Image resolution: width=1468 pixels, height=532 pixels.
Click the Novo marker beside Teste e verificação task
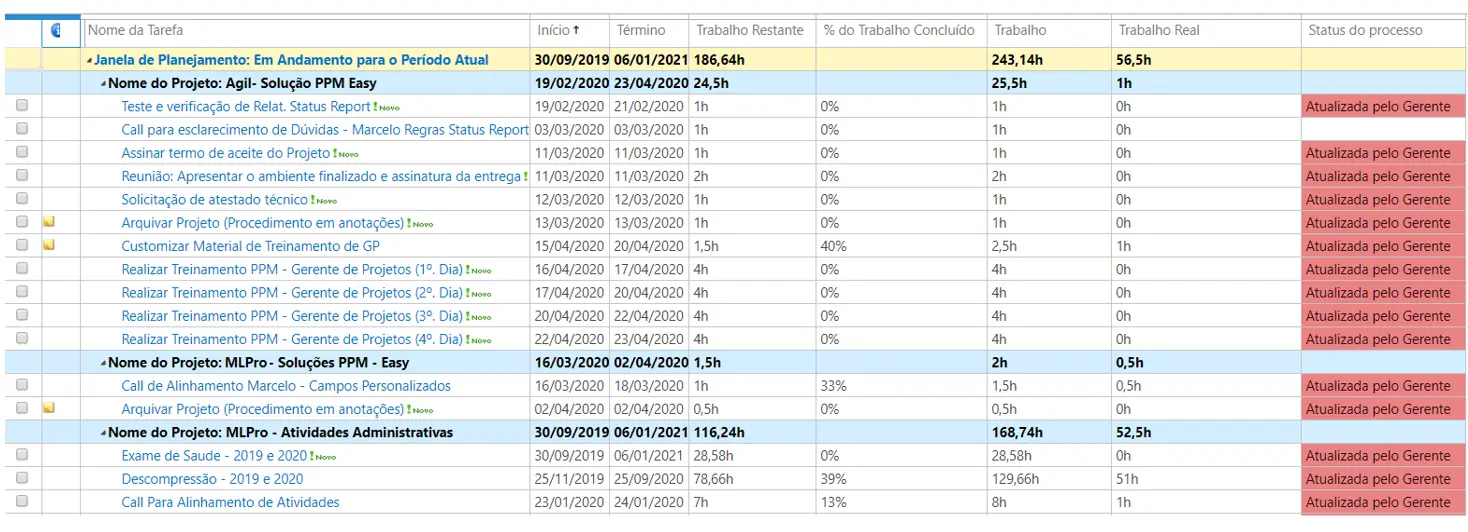coord(386,107)
